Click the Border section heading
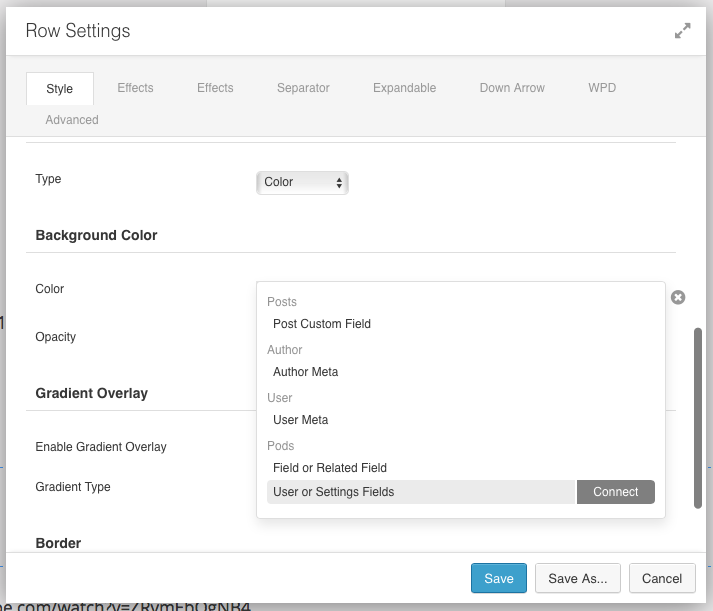The width and height of the screenshot is (713, 611). 58,543
